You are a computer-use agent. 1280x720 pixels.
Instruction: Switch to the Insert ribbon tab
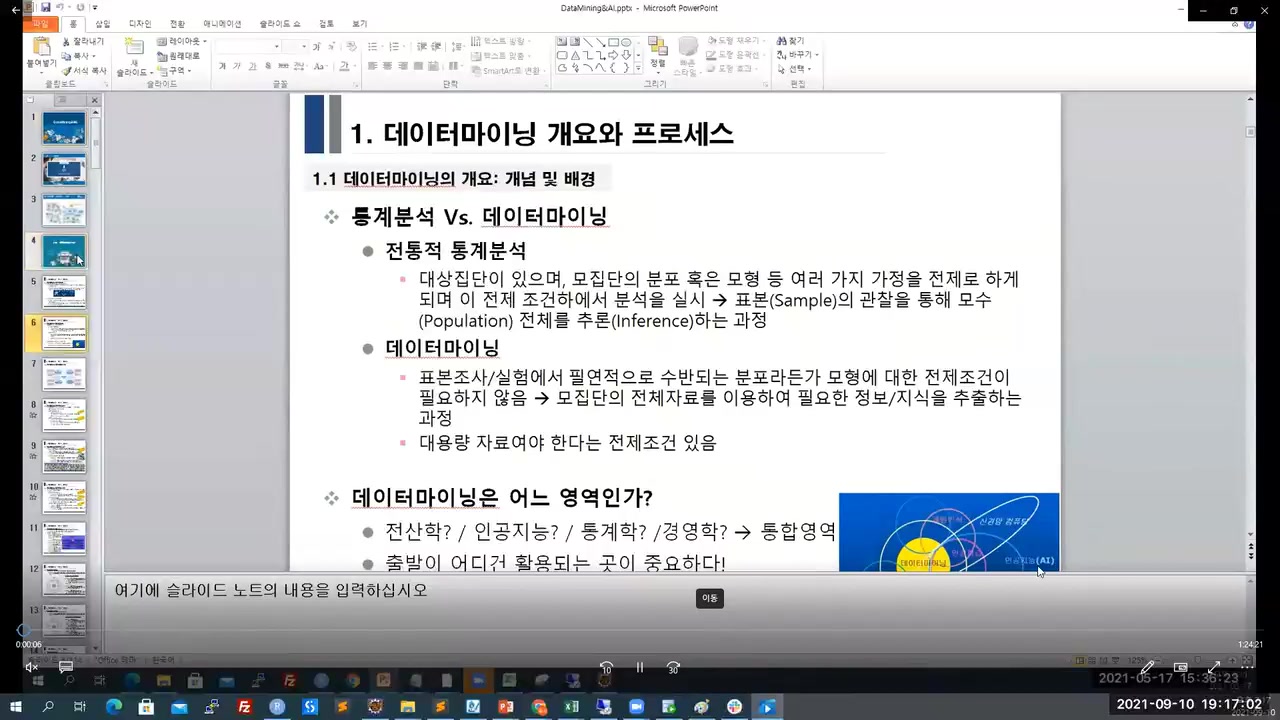pyautogui.click(x=104, y=23)
